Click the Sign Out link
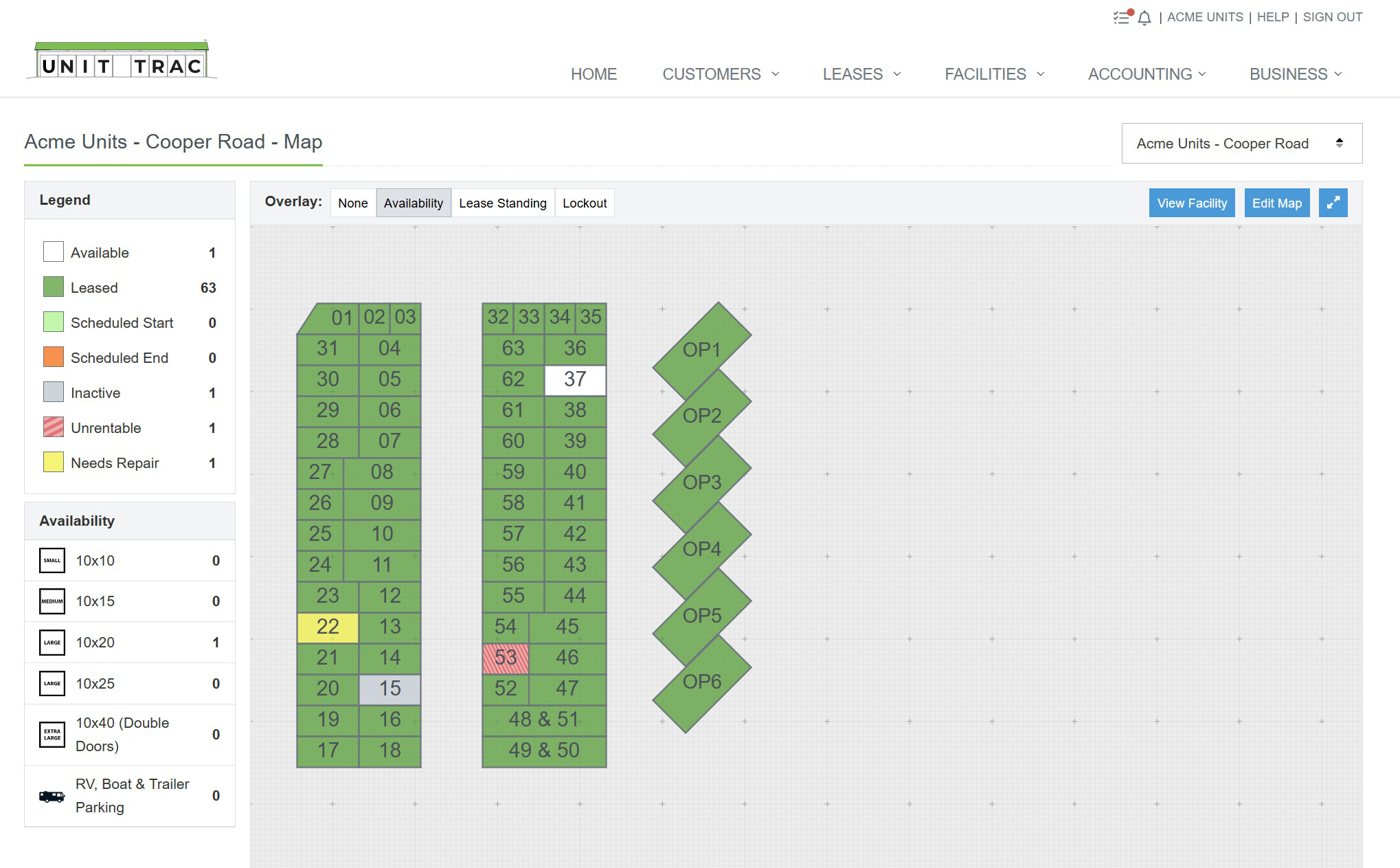 1332,17
